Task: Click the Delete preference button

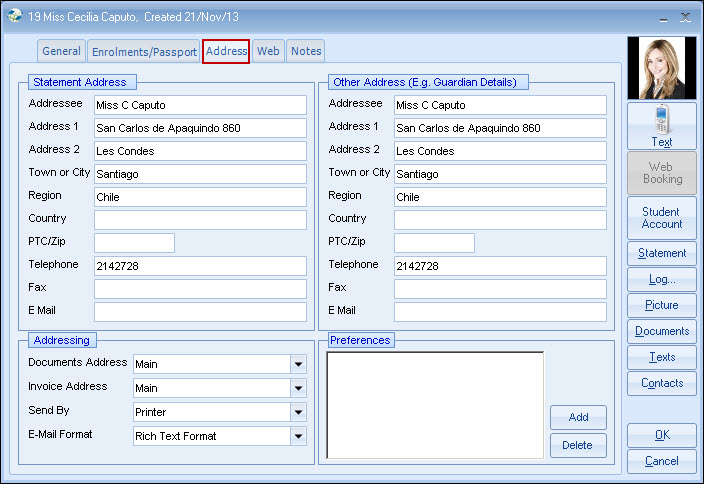Action: 578,446
